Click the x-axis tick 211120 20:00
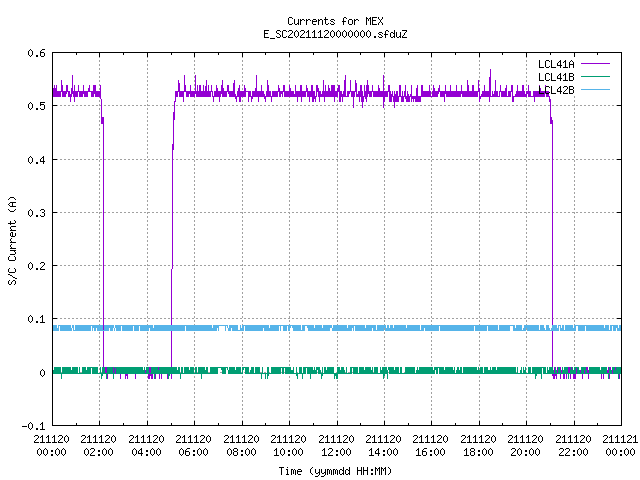 [x=526, y=445]
